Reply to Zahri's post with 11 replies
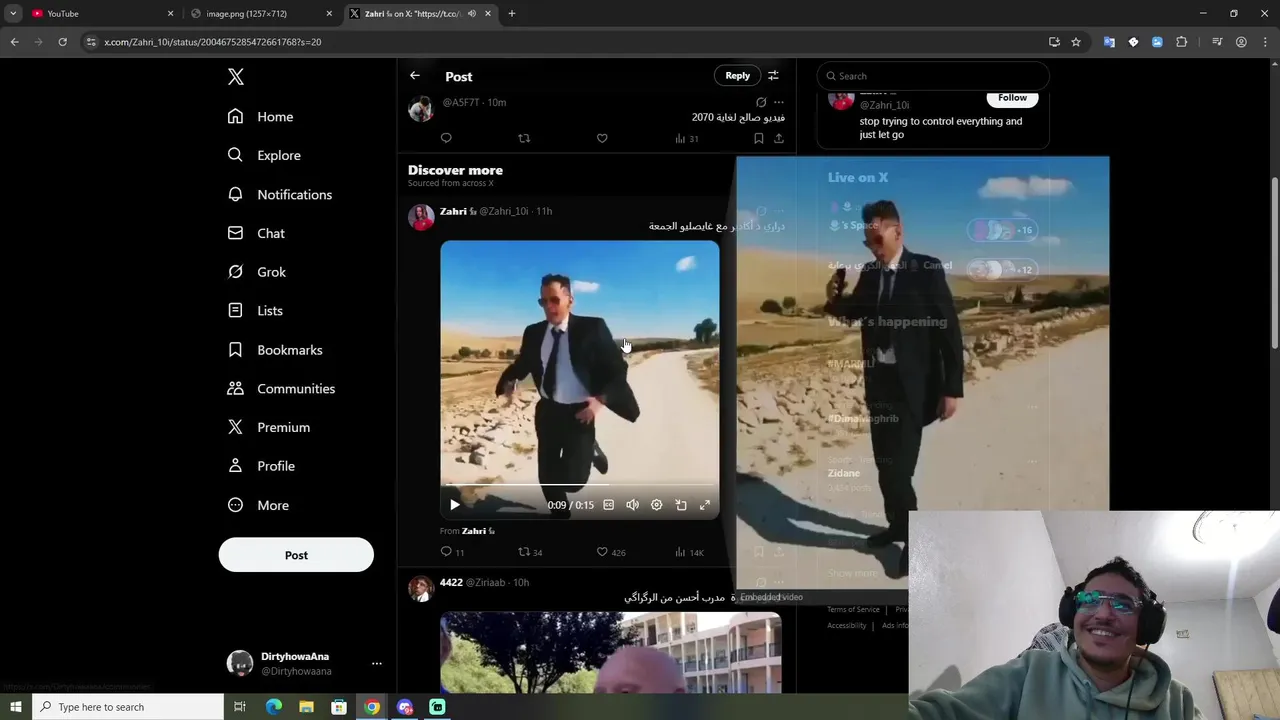1280x720 pixels. [452, 552]
